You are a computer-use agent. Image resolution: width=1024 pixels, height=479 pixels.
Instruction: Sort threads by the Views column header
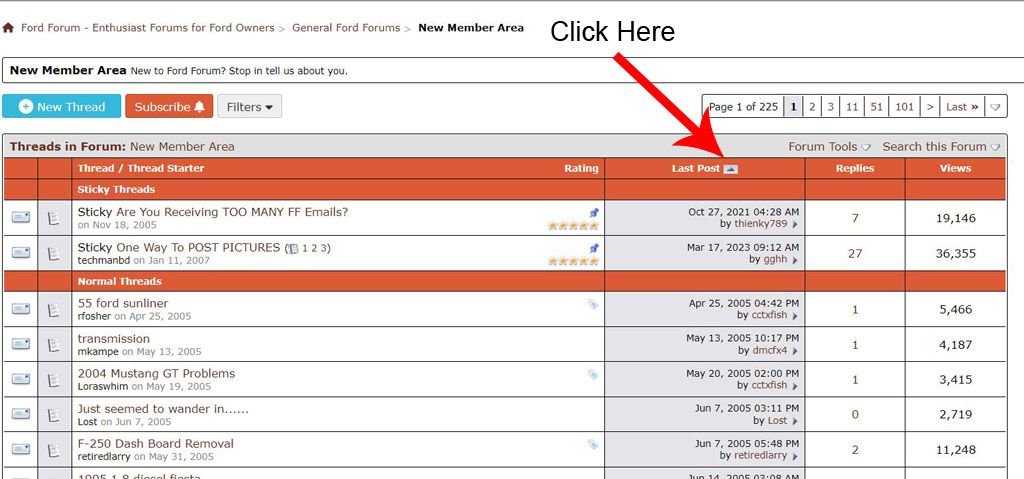click(x=955, y=169)
